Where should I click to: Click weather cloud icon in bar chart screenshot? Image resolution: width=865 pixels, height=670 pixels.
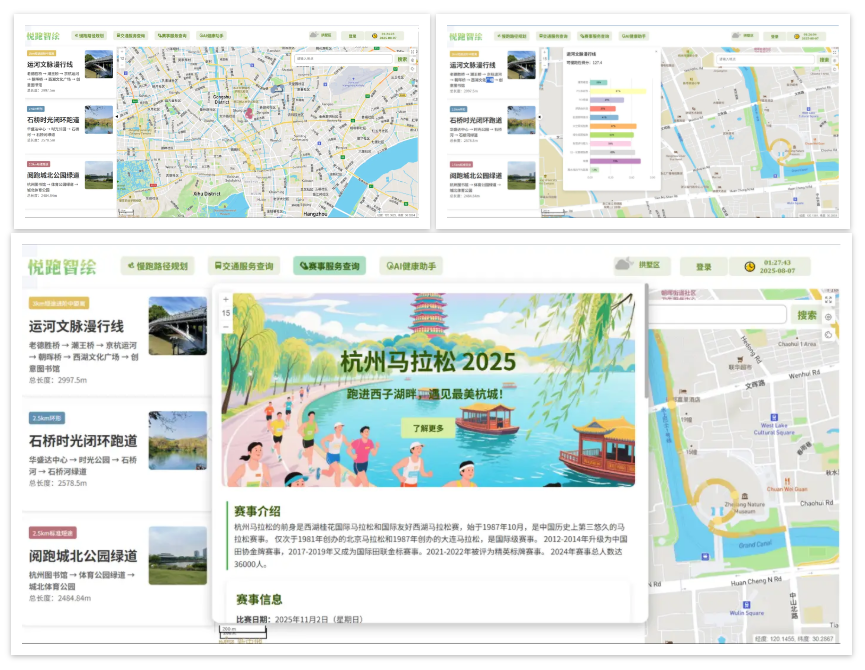[x=736, y=35]
